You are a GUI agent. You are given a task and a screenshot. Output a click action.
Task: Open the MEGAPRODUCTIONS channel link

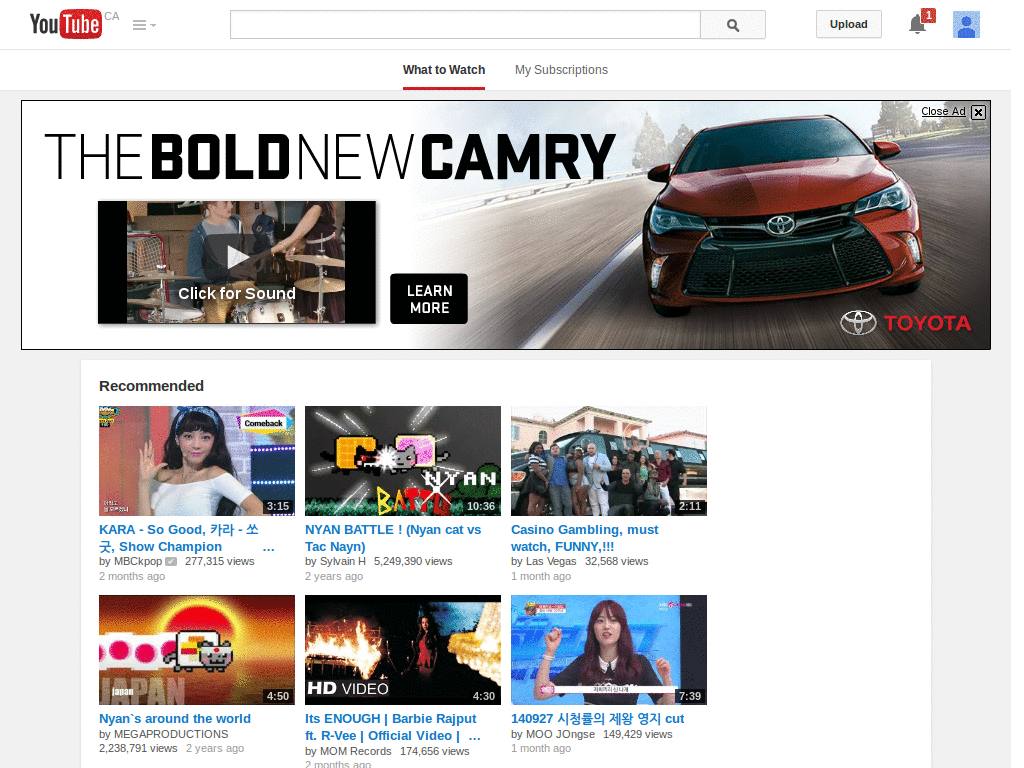click(171, 734)
